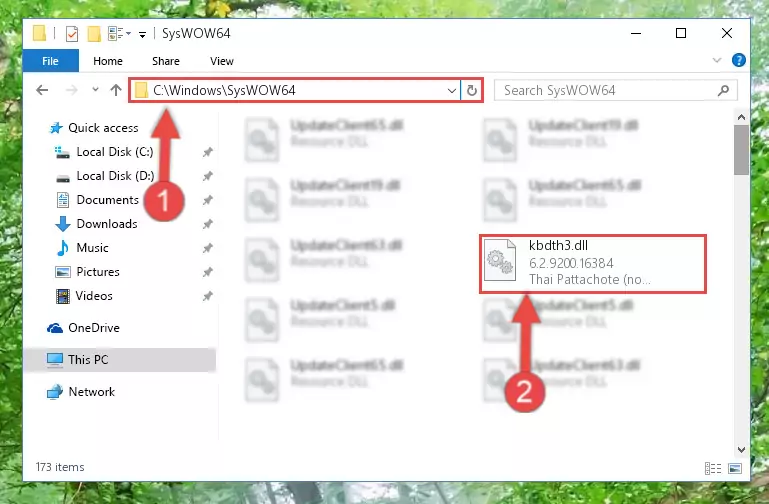
Task: Open the Customize Quick Access Toolbar dropdown
Action: click(142, 34)
